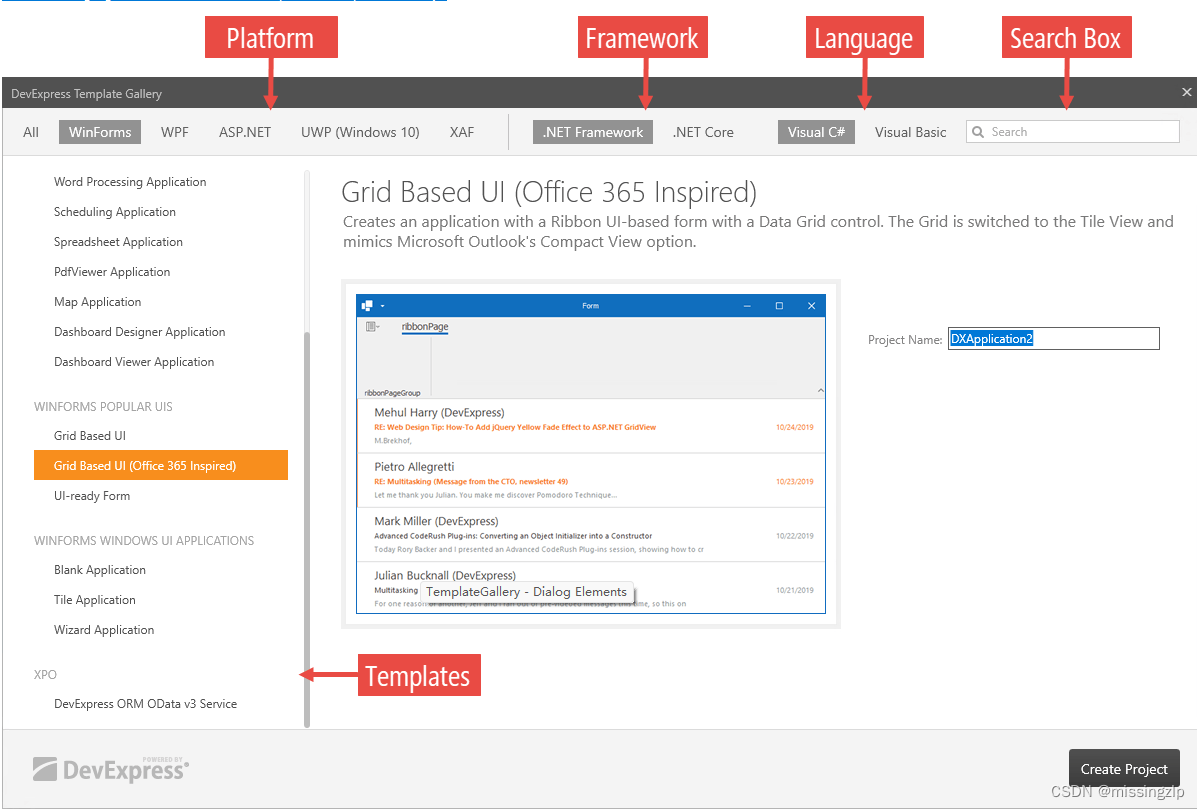
Task: Select DevExpress ORM OData v3 Service
Action: pyautogui.click(x=145, y=704)
